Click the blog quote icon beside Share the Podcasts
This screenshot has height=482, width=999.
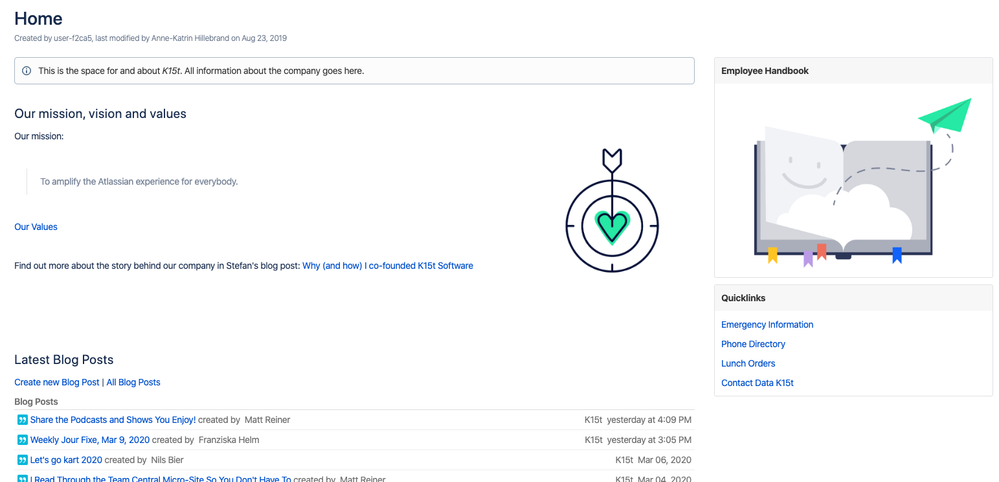22,420
